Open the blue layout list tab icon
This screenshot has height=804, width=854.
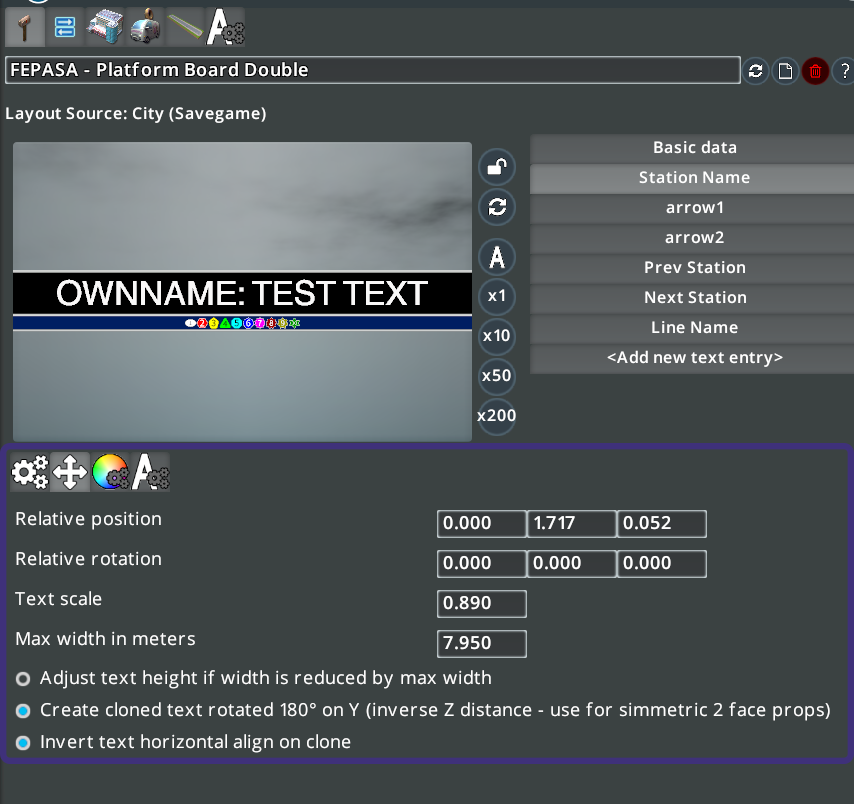click(65, 27)
